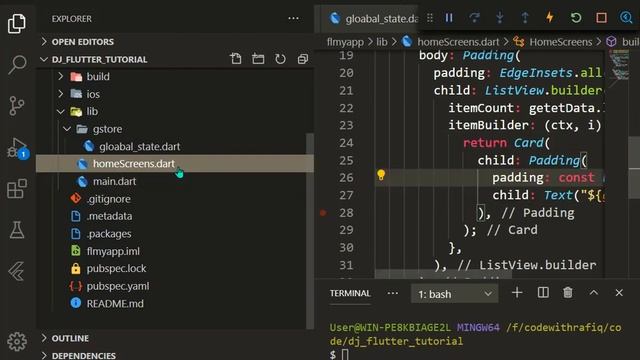Open Explorer more actions ellipsis

pos(293,18)
